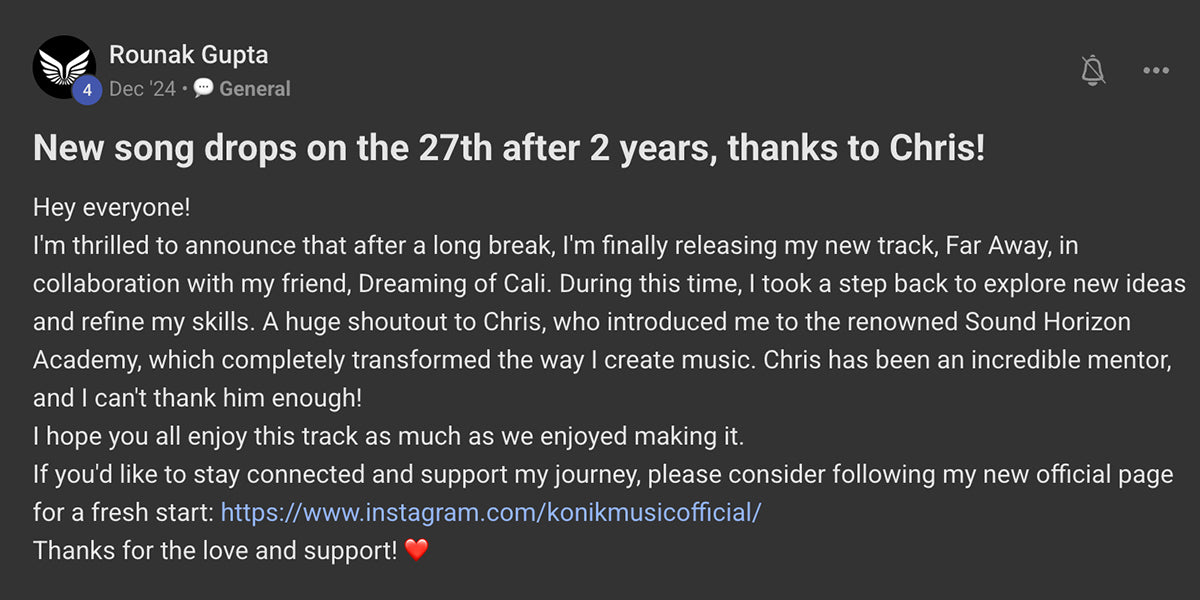Open the post titled 'New song drops on the 27th'

click(509, 149)
